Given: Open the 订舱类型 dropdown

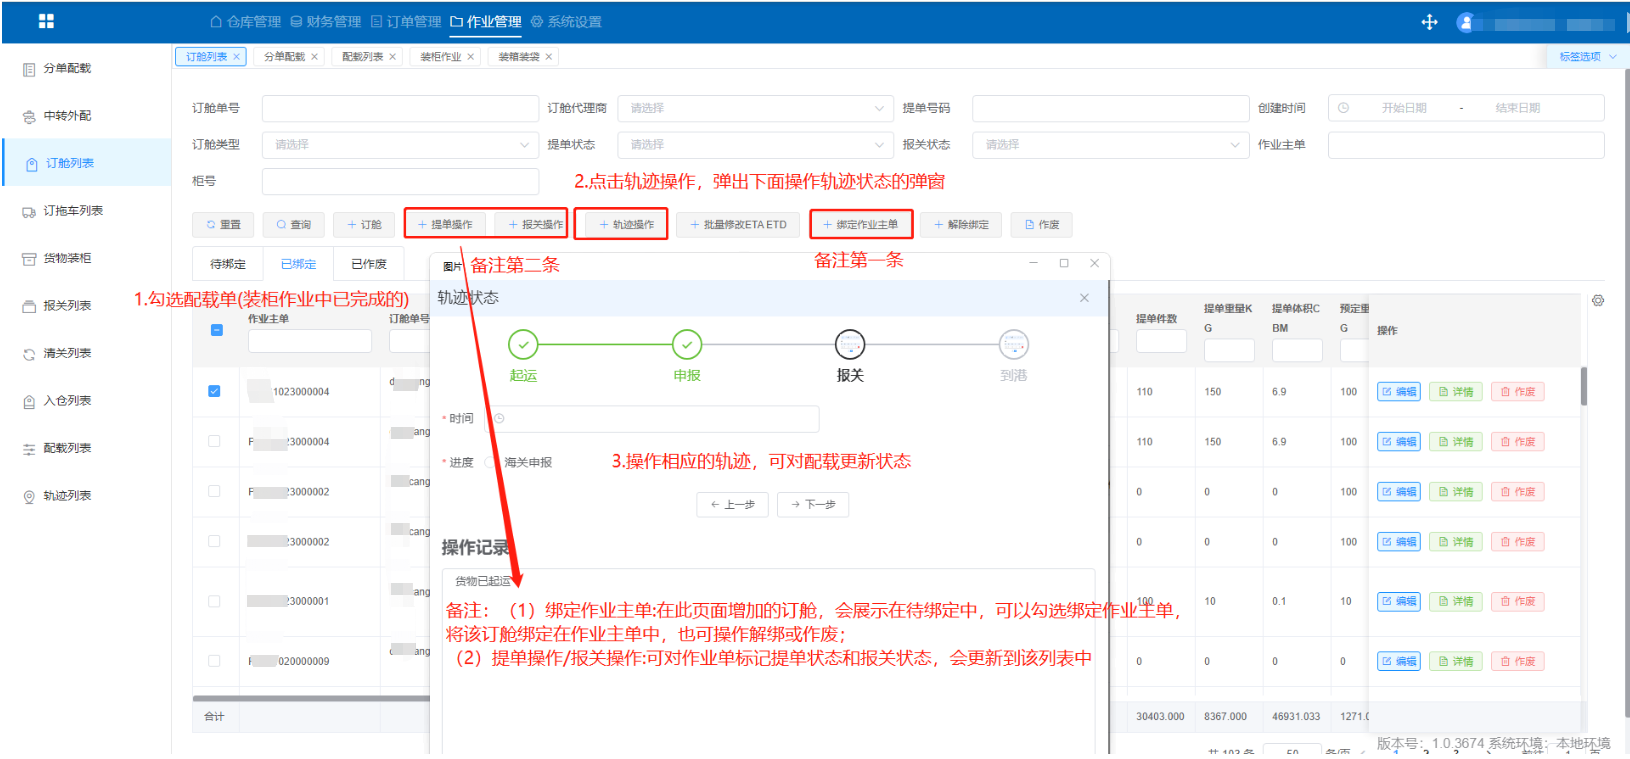Looking at the screenshot, I should pos(400,145).
